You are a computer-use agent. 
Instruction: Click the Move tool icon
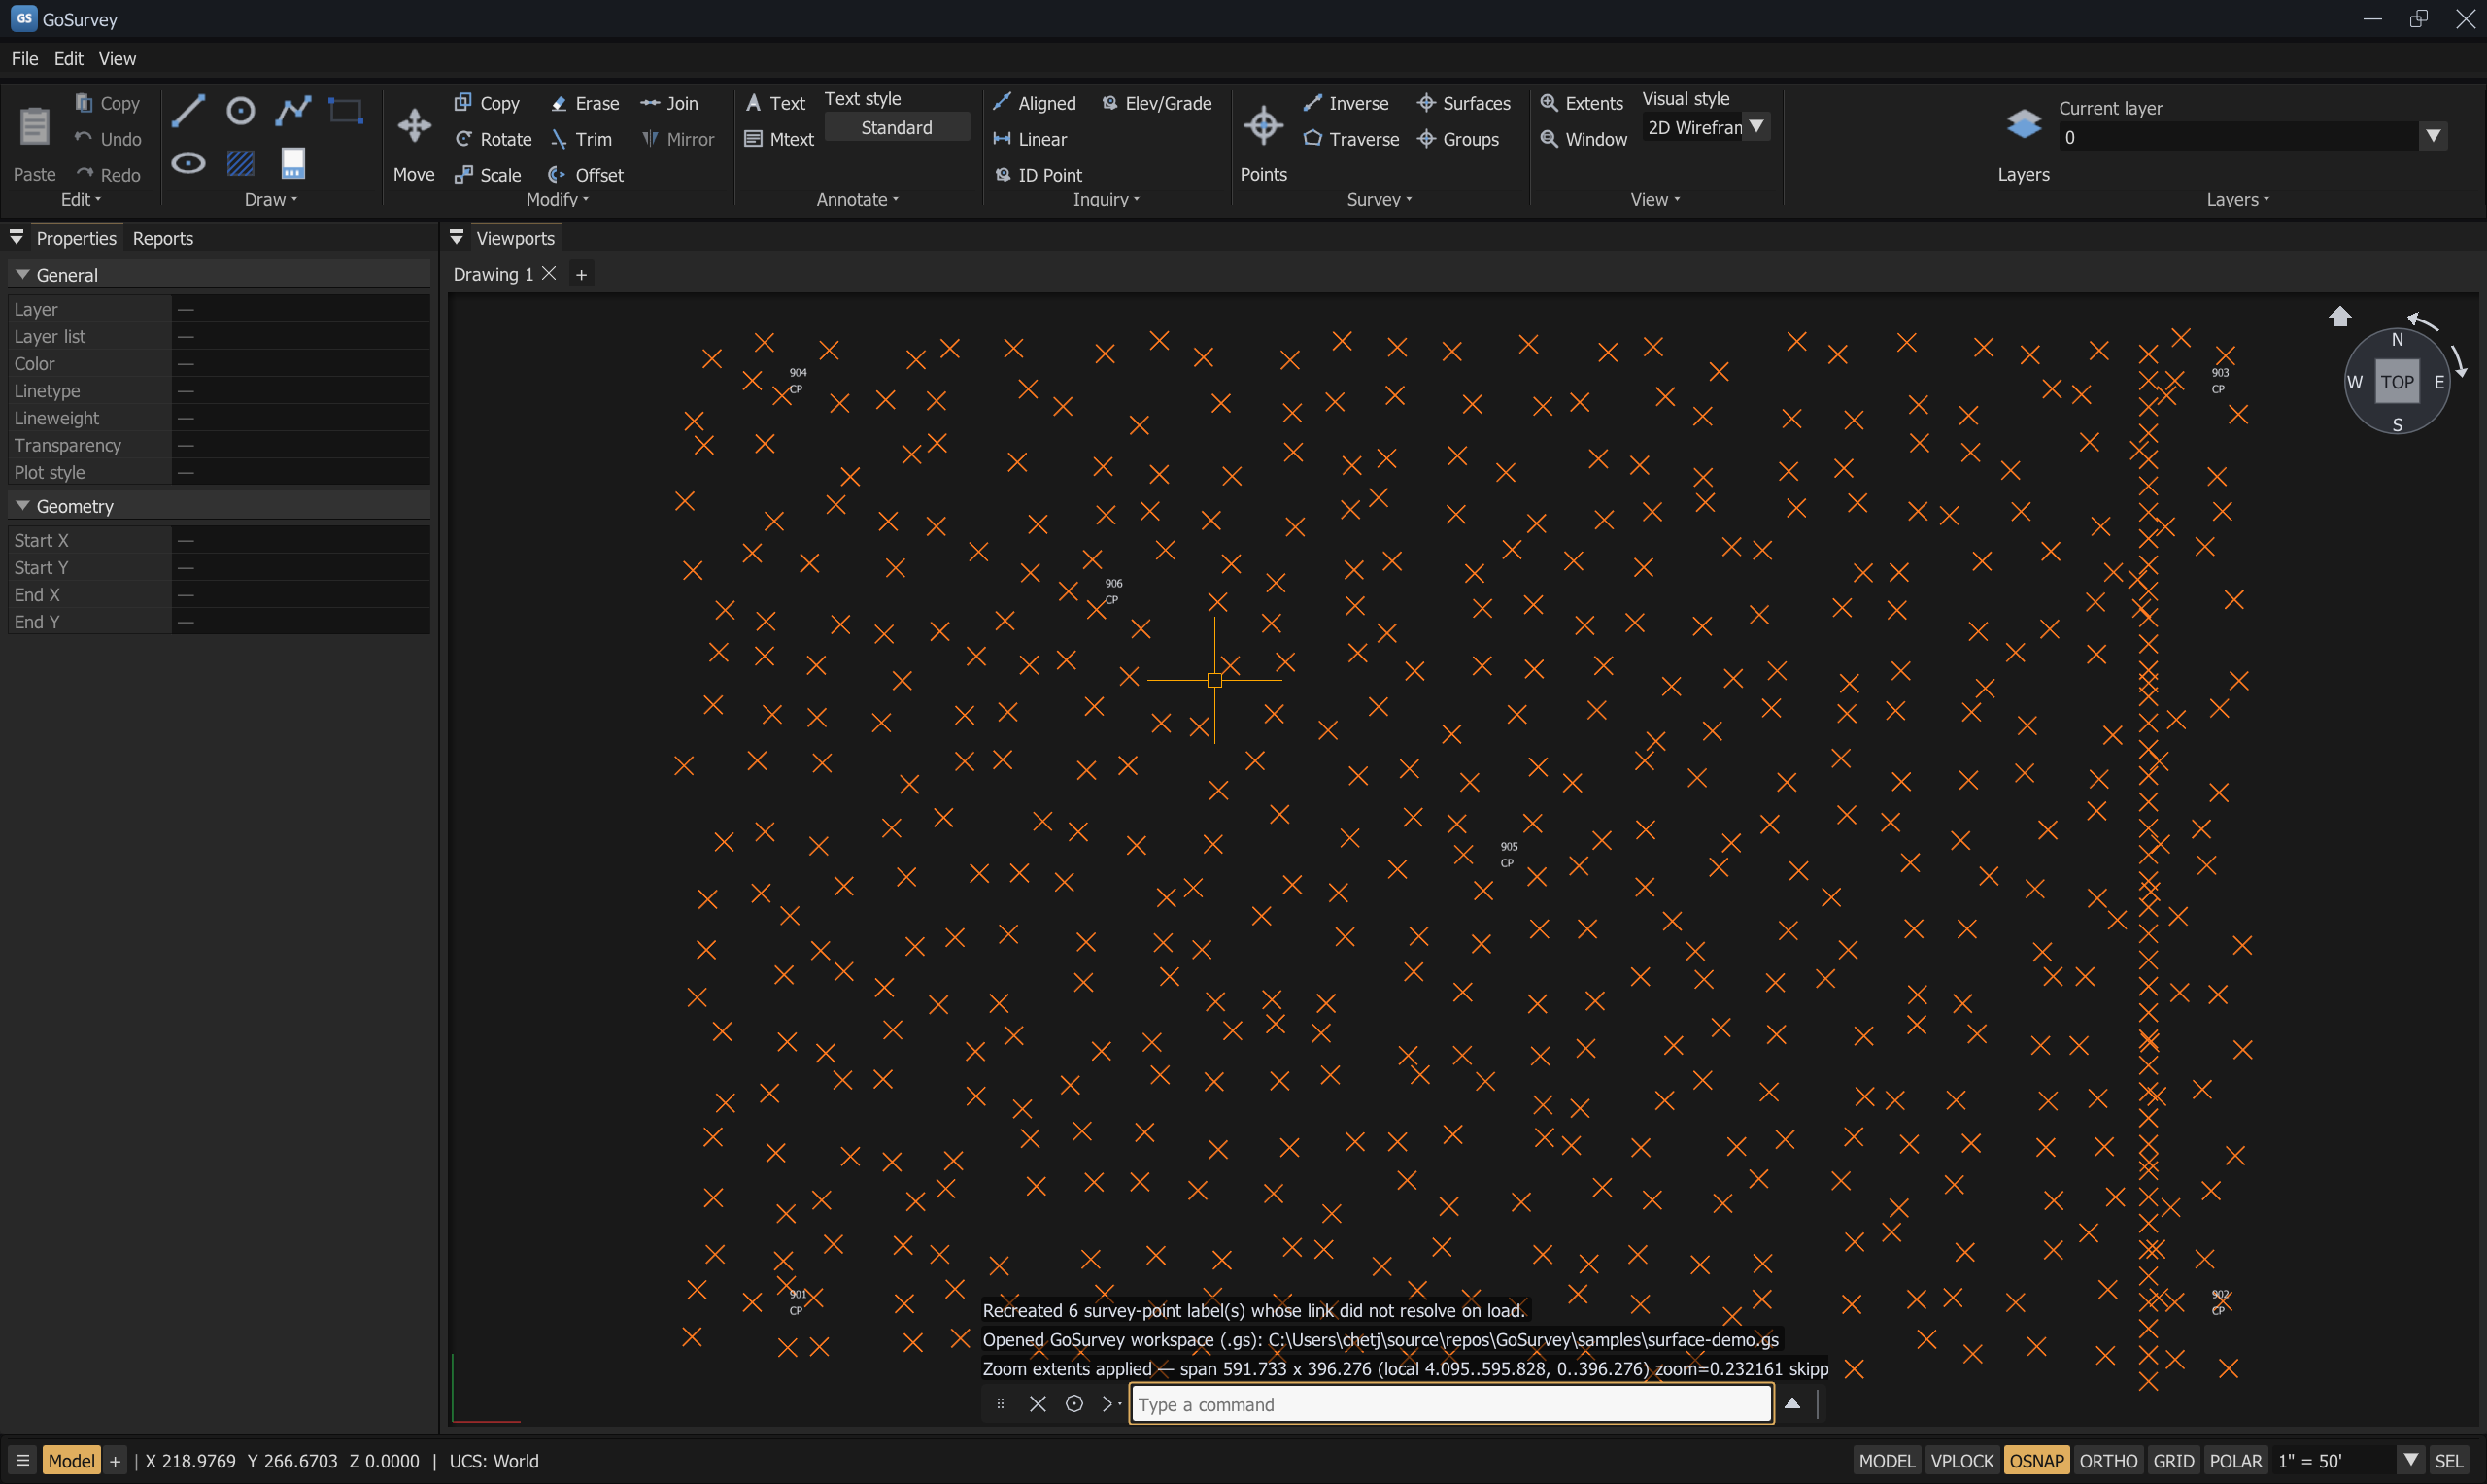pyautogui.click(x=414, y=126)
